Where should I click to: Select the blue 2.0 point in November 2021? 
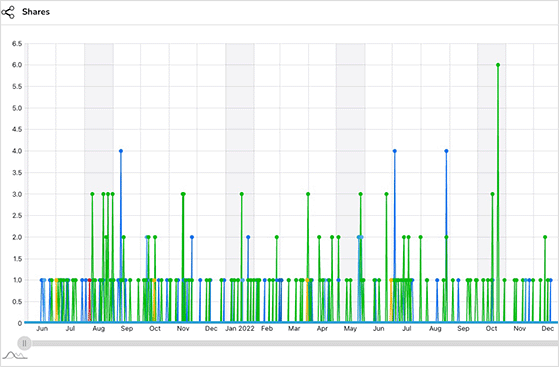(192, 237)
